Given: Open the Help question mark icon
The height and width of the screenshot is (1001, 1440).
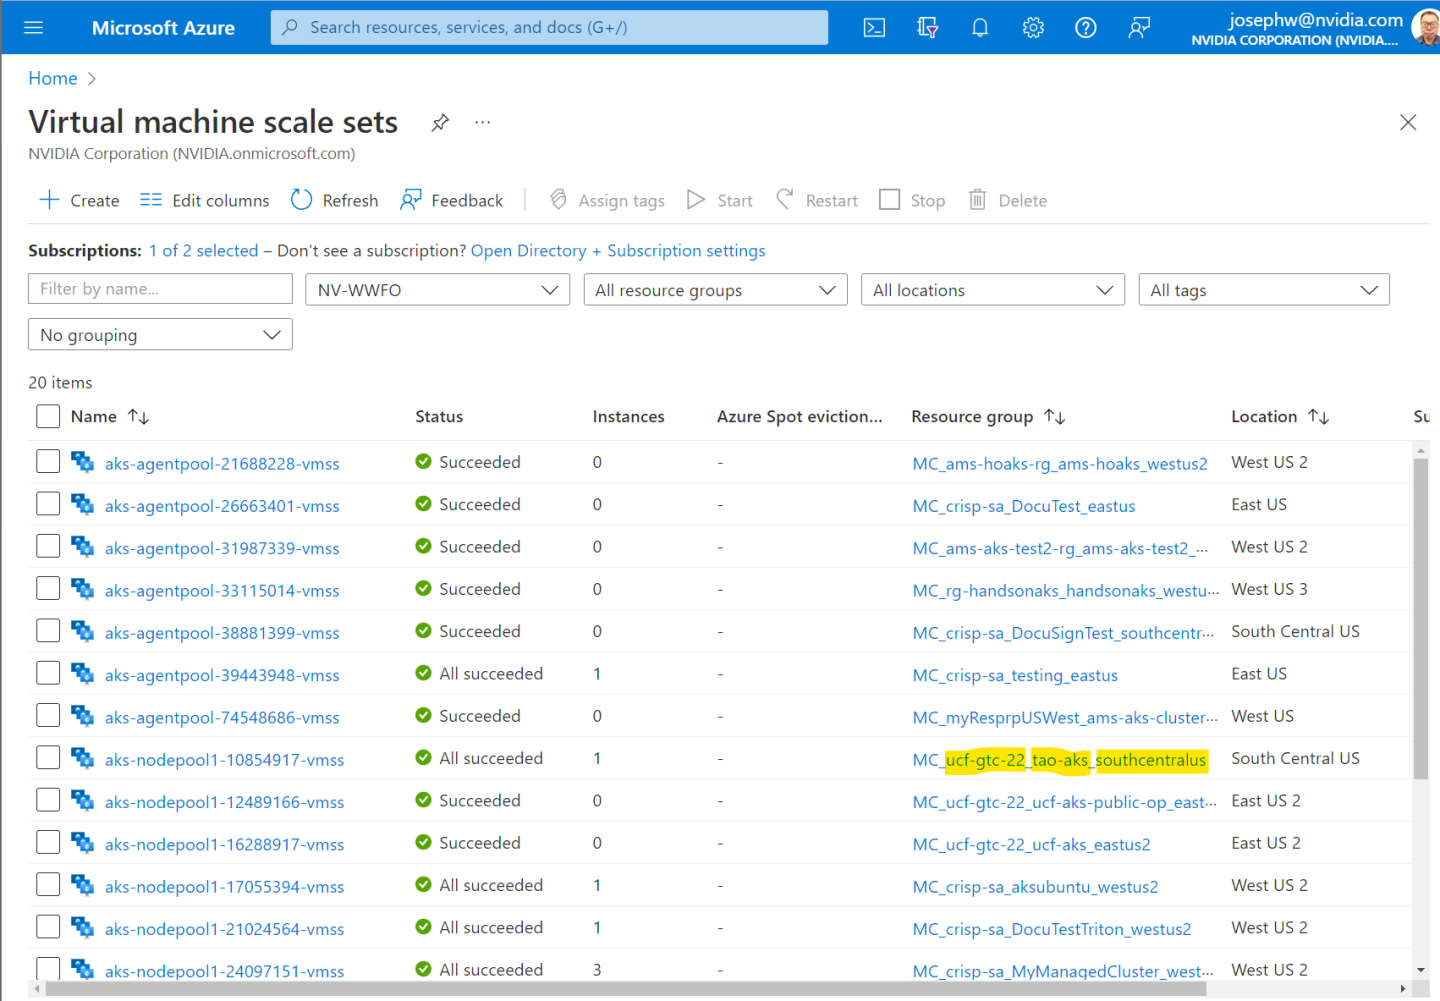Looking at the screenshot, I should tap(1085, 28).
